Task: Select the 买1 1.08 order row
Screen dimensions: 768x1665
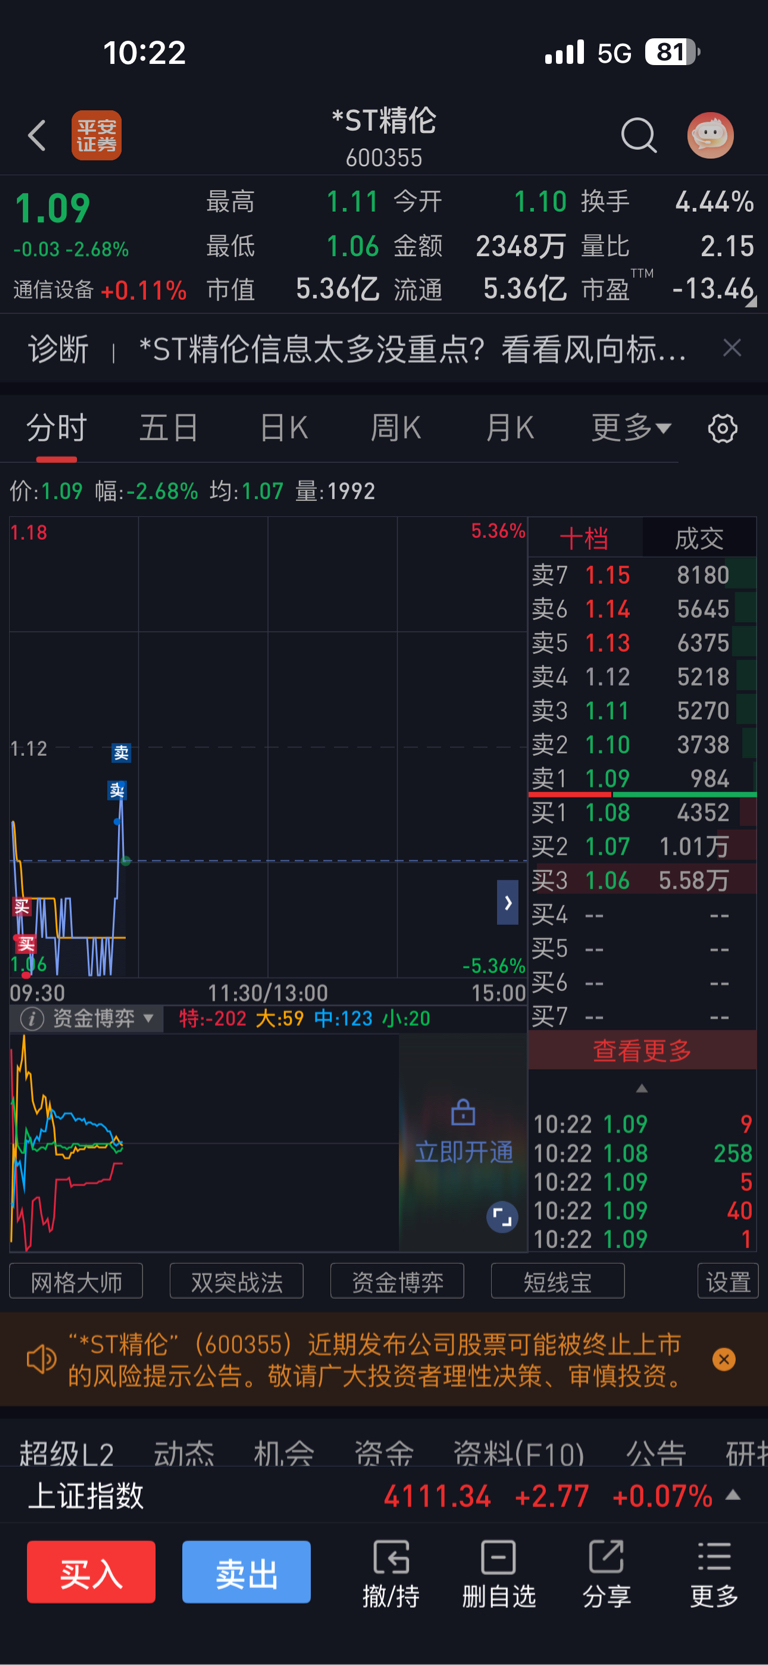Action: coord(643,813)
